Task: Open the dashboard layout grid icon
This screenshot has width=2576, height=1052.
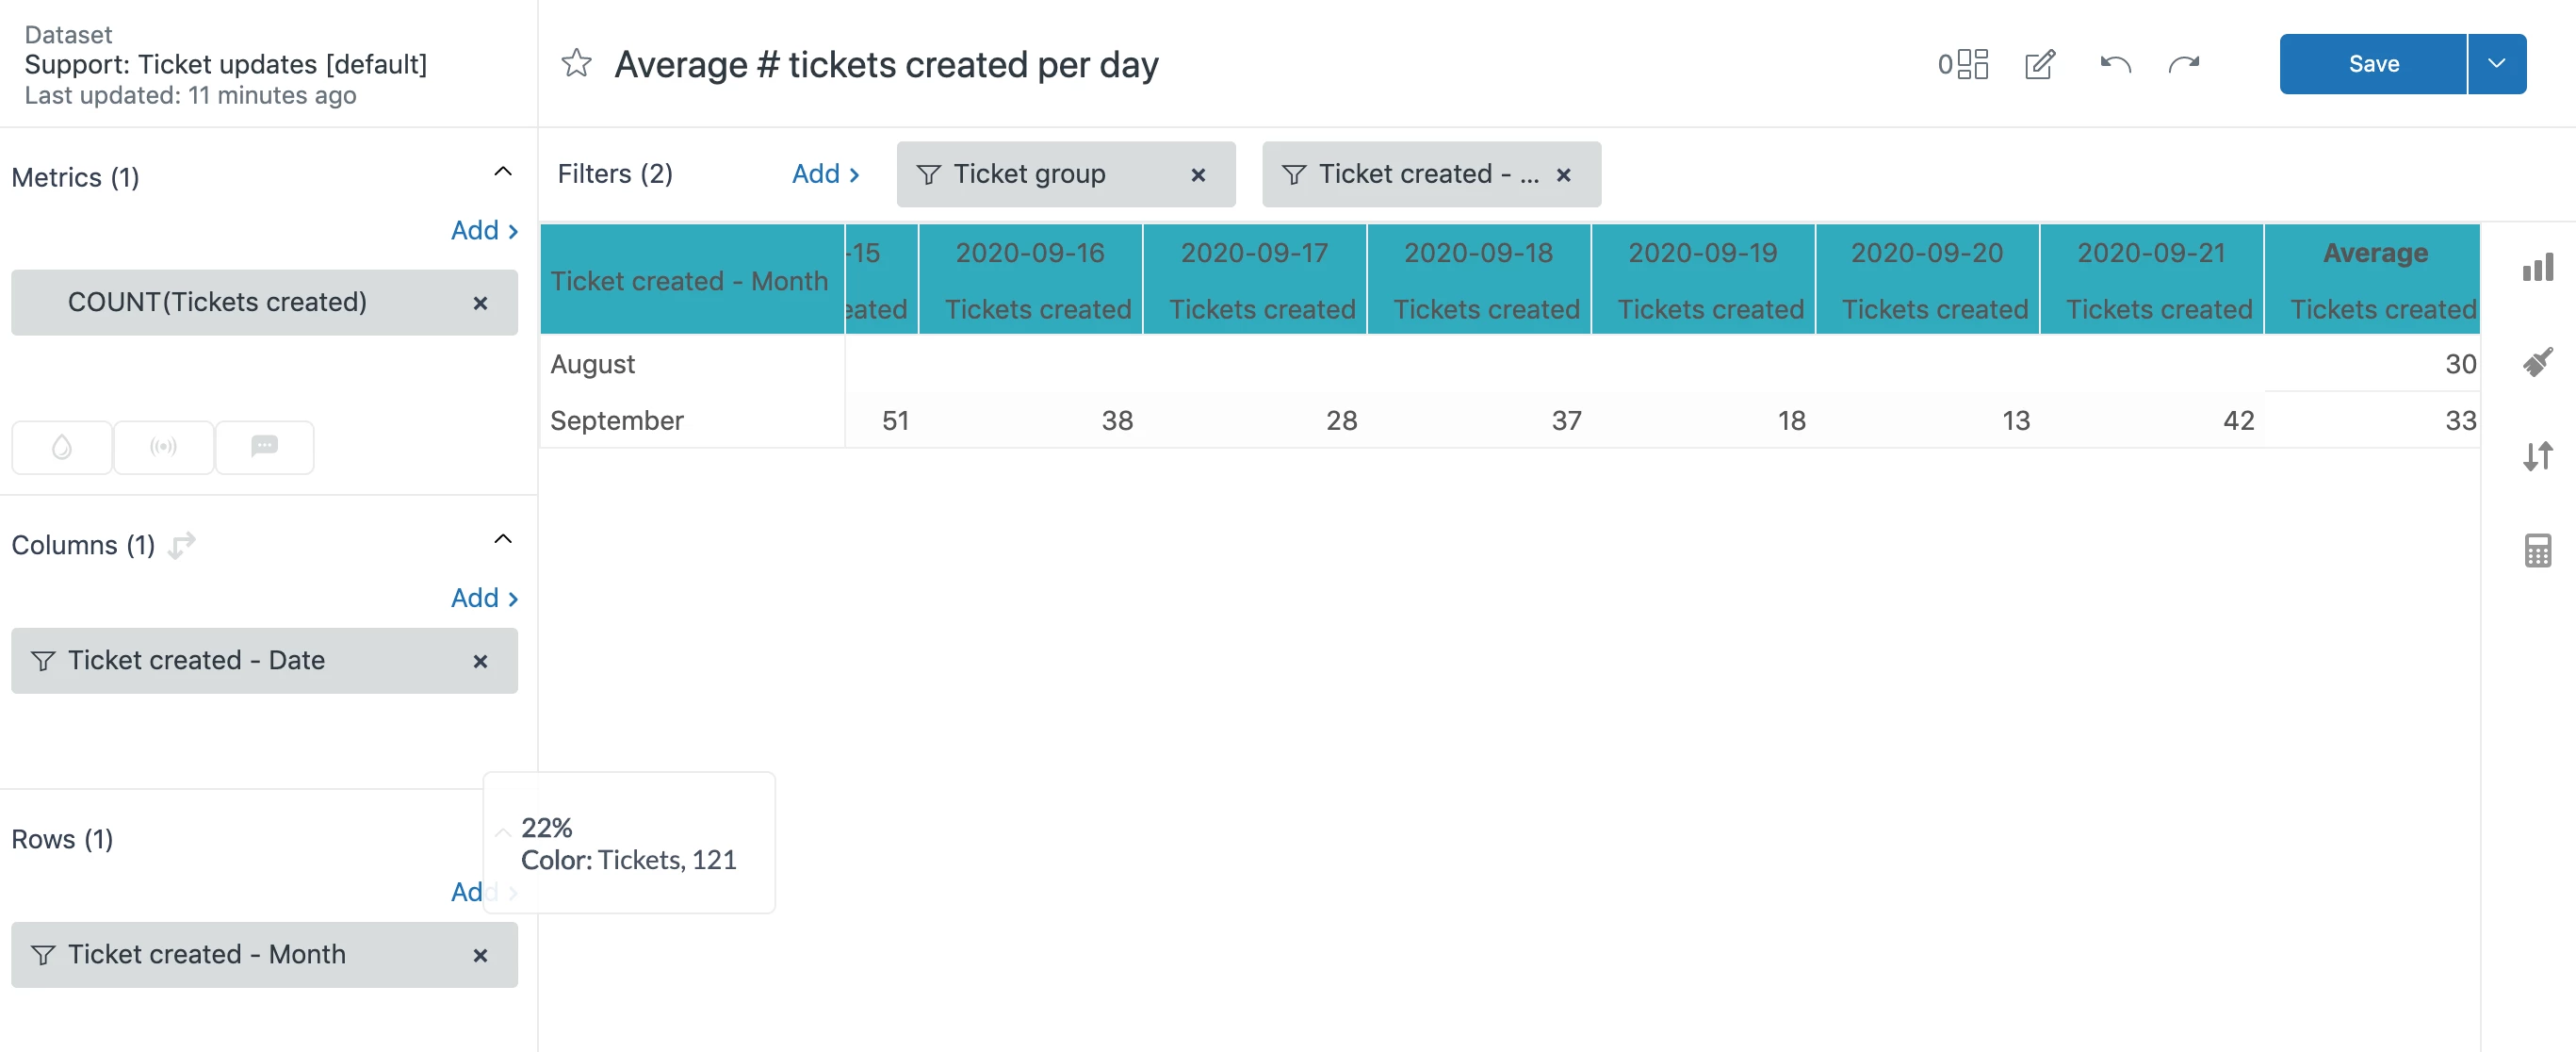Action: (x=1963, y=64)
